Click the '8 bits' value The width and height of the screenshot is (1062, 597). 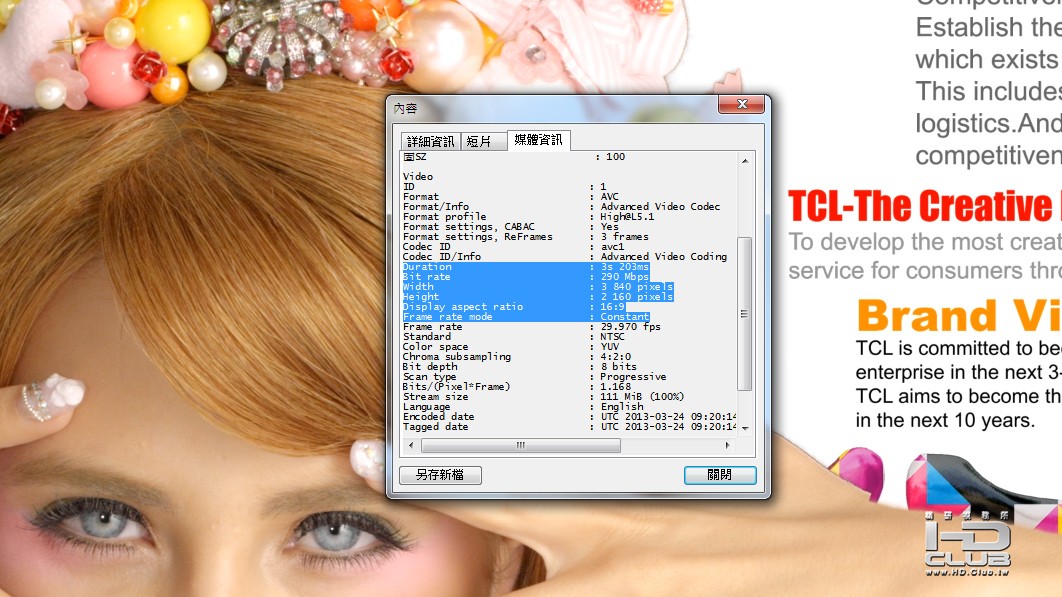pos(618,367)
